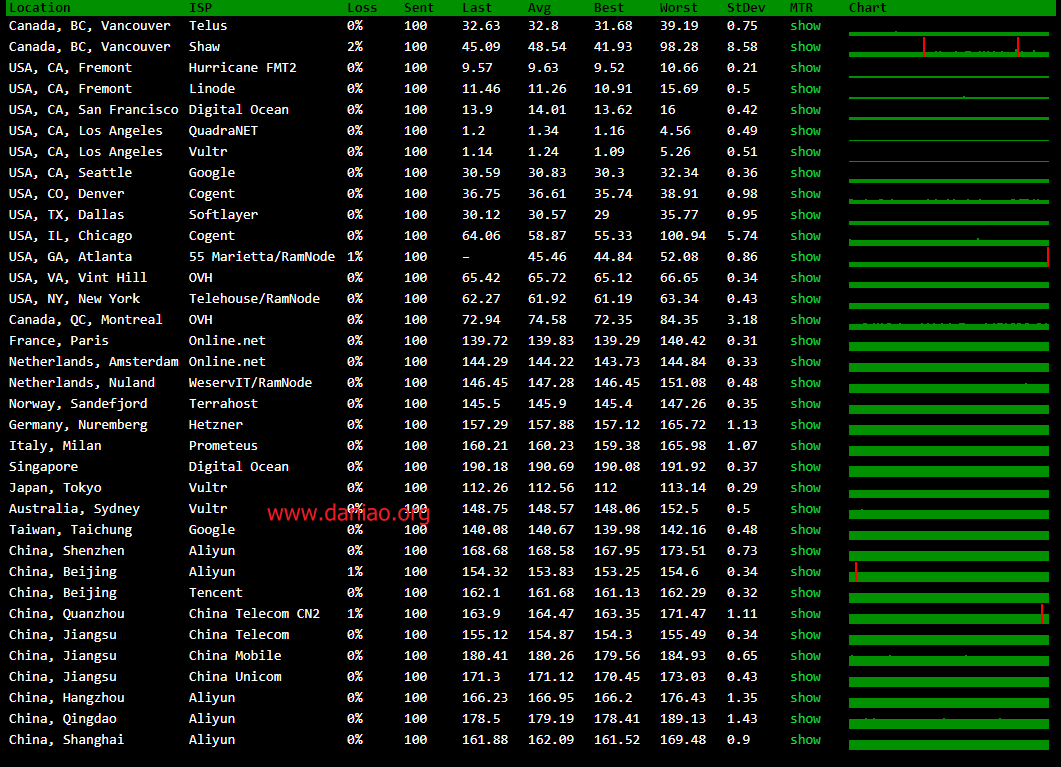Open MTR for Hurricane FMT2 Fremont
This screenshot has width=1061, height=767.
tap(805, 68)
